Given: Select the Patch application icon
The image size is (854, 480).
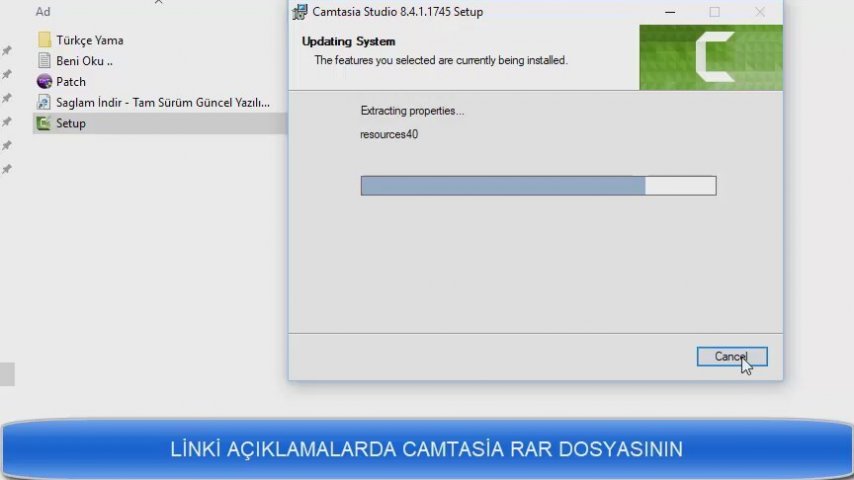Looking at the screenshot, I should point(44,81).
